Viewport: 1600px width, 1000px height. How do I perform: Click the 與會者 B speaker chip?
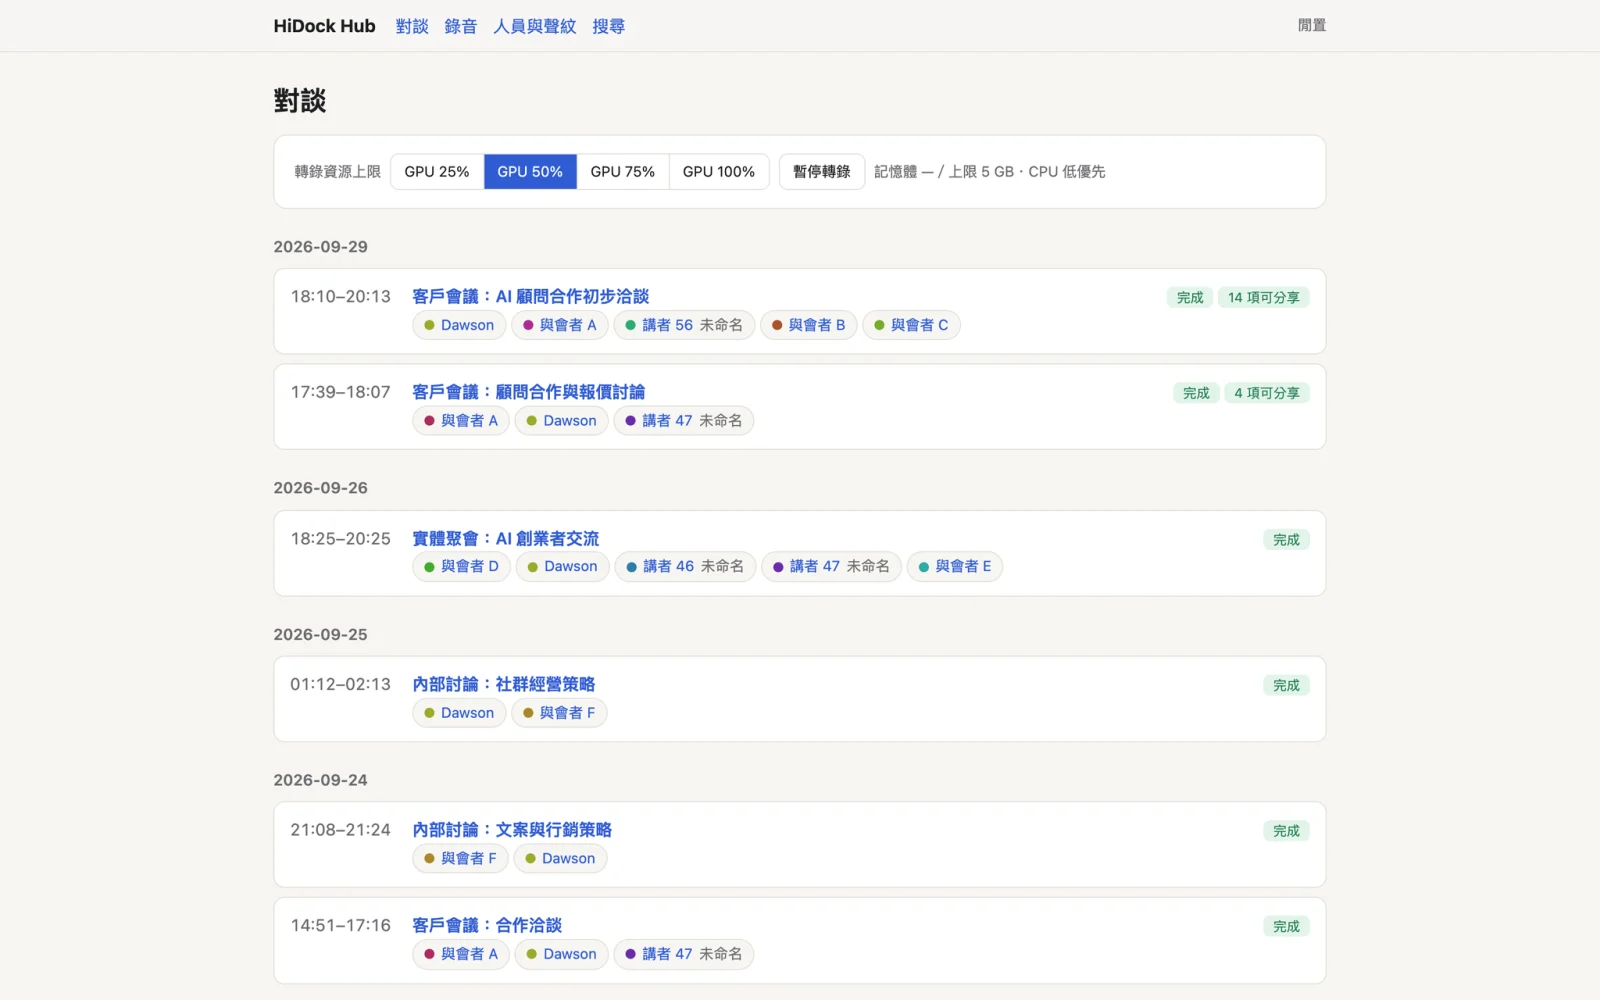pos(809,325)
